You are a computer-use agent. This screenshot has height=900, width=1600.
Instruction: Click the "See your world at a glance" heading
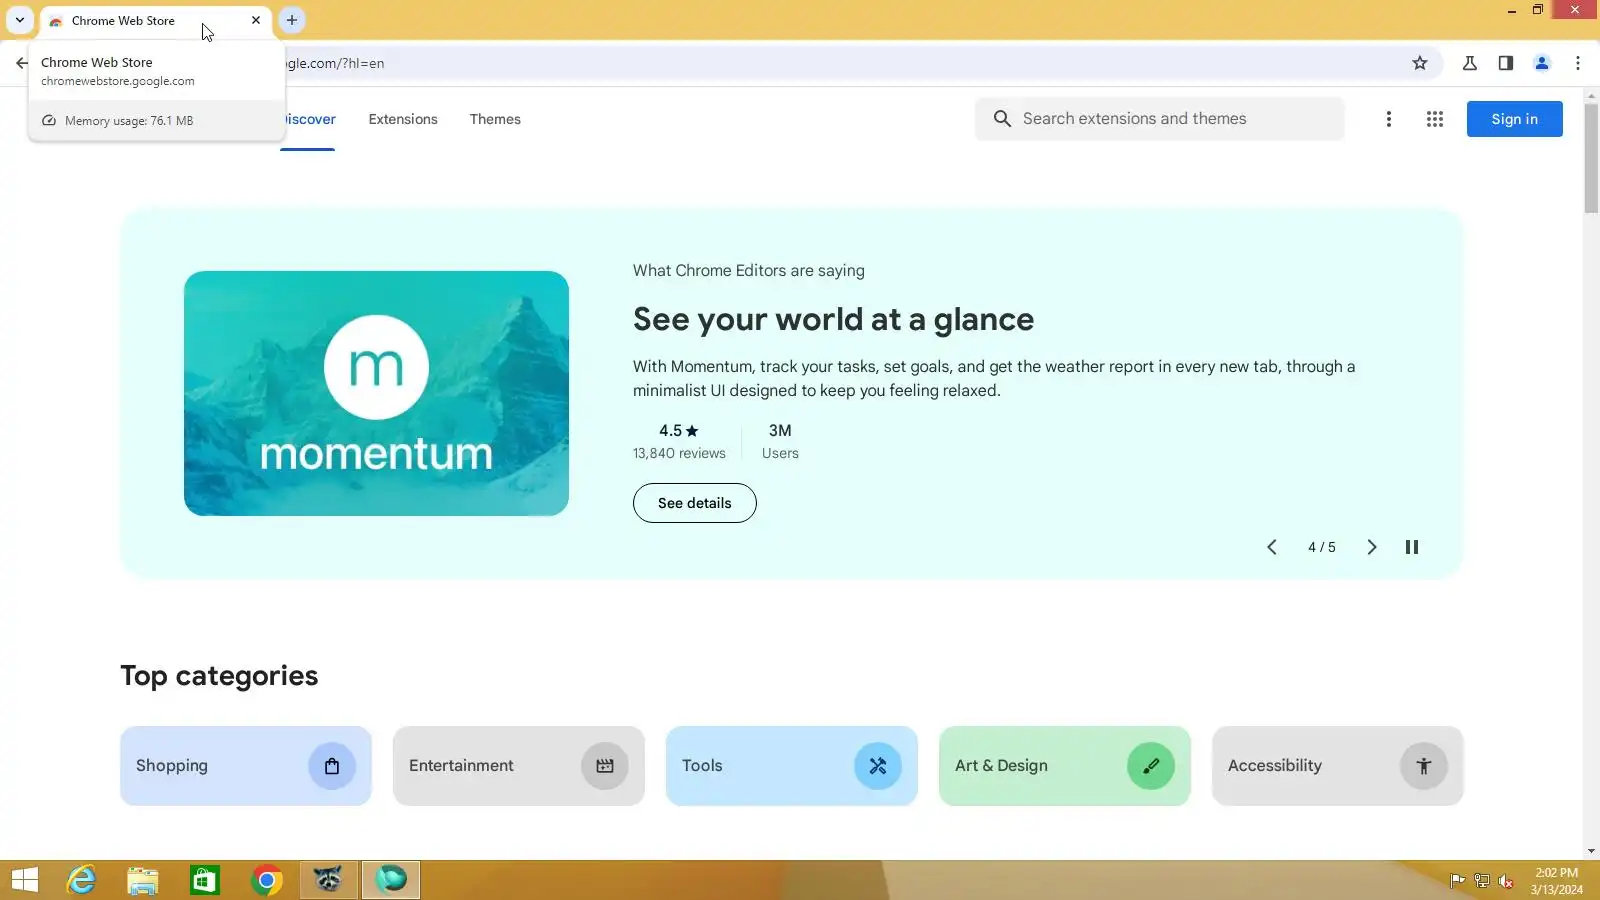pos(833,319)
